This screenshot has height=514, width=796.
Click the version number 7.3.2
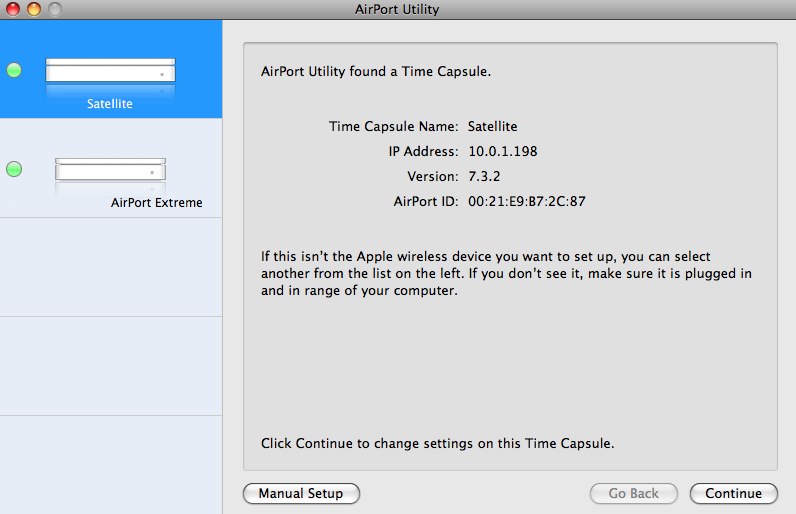click(x=485, y=176)
